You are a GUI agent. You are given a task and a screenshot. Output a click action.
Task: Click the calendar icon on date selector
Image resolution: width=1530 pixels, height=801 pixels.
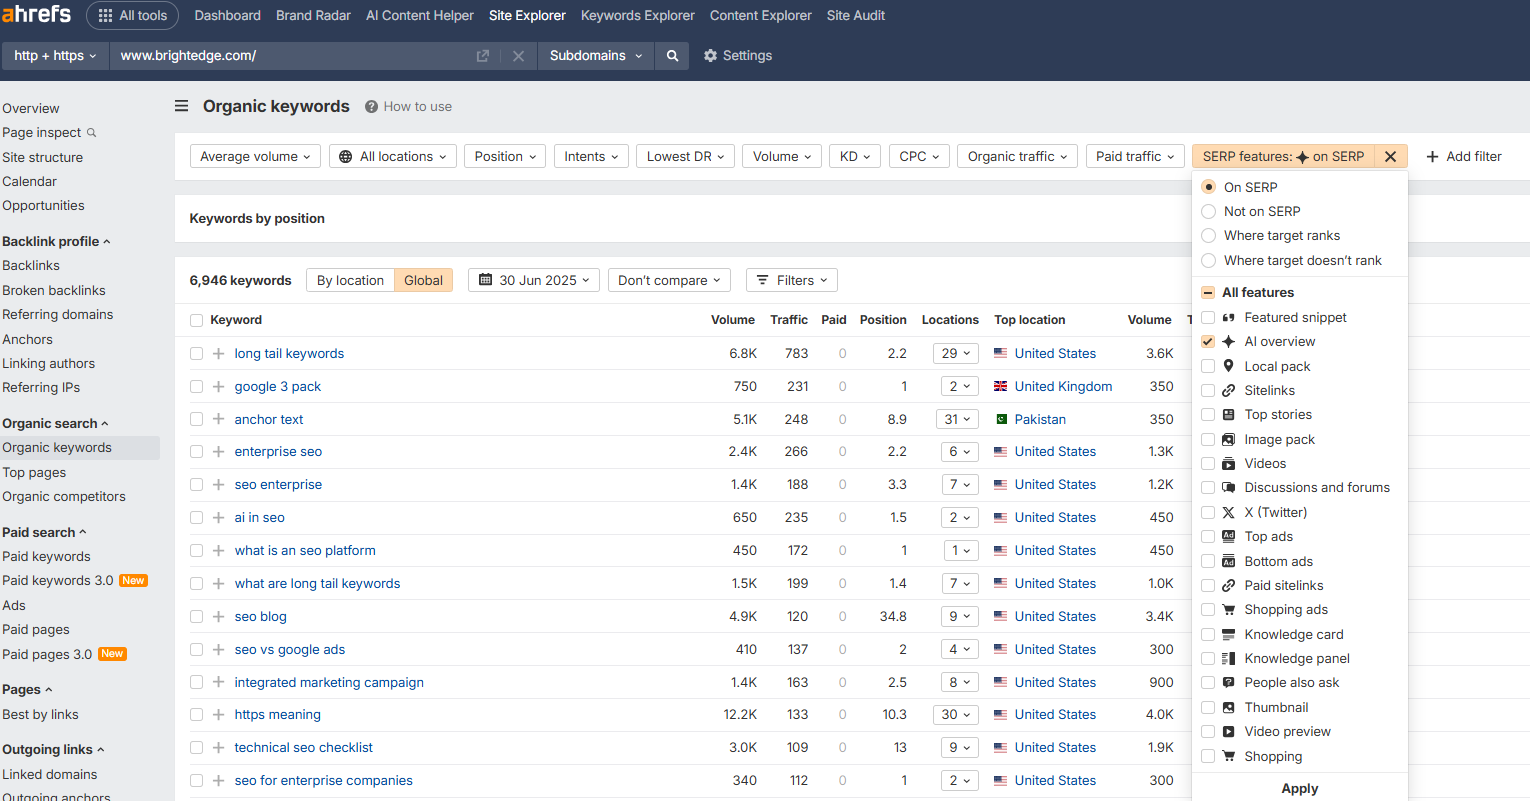[x=485, y=280]
